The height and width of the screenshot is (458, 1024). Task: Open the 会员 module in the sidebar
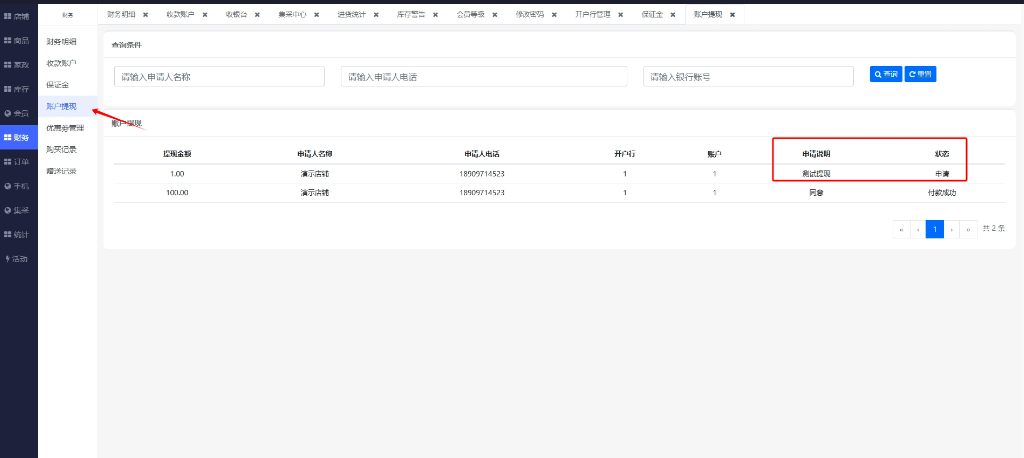click(18, 113)
